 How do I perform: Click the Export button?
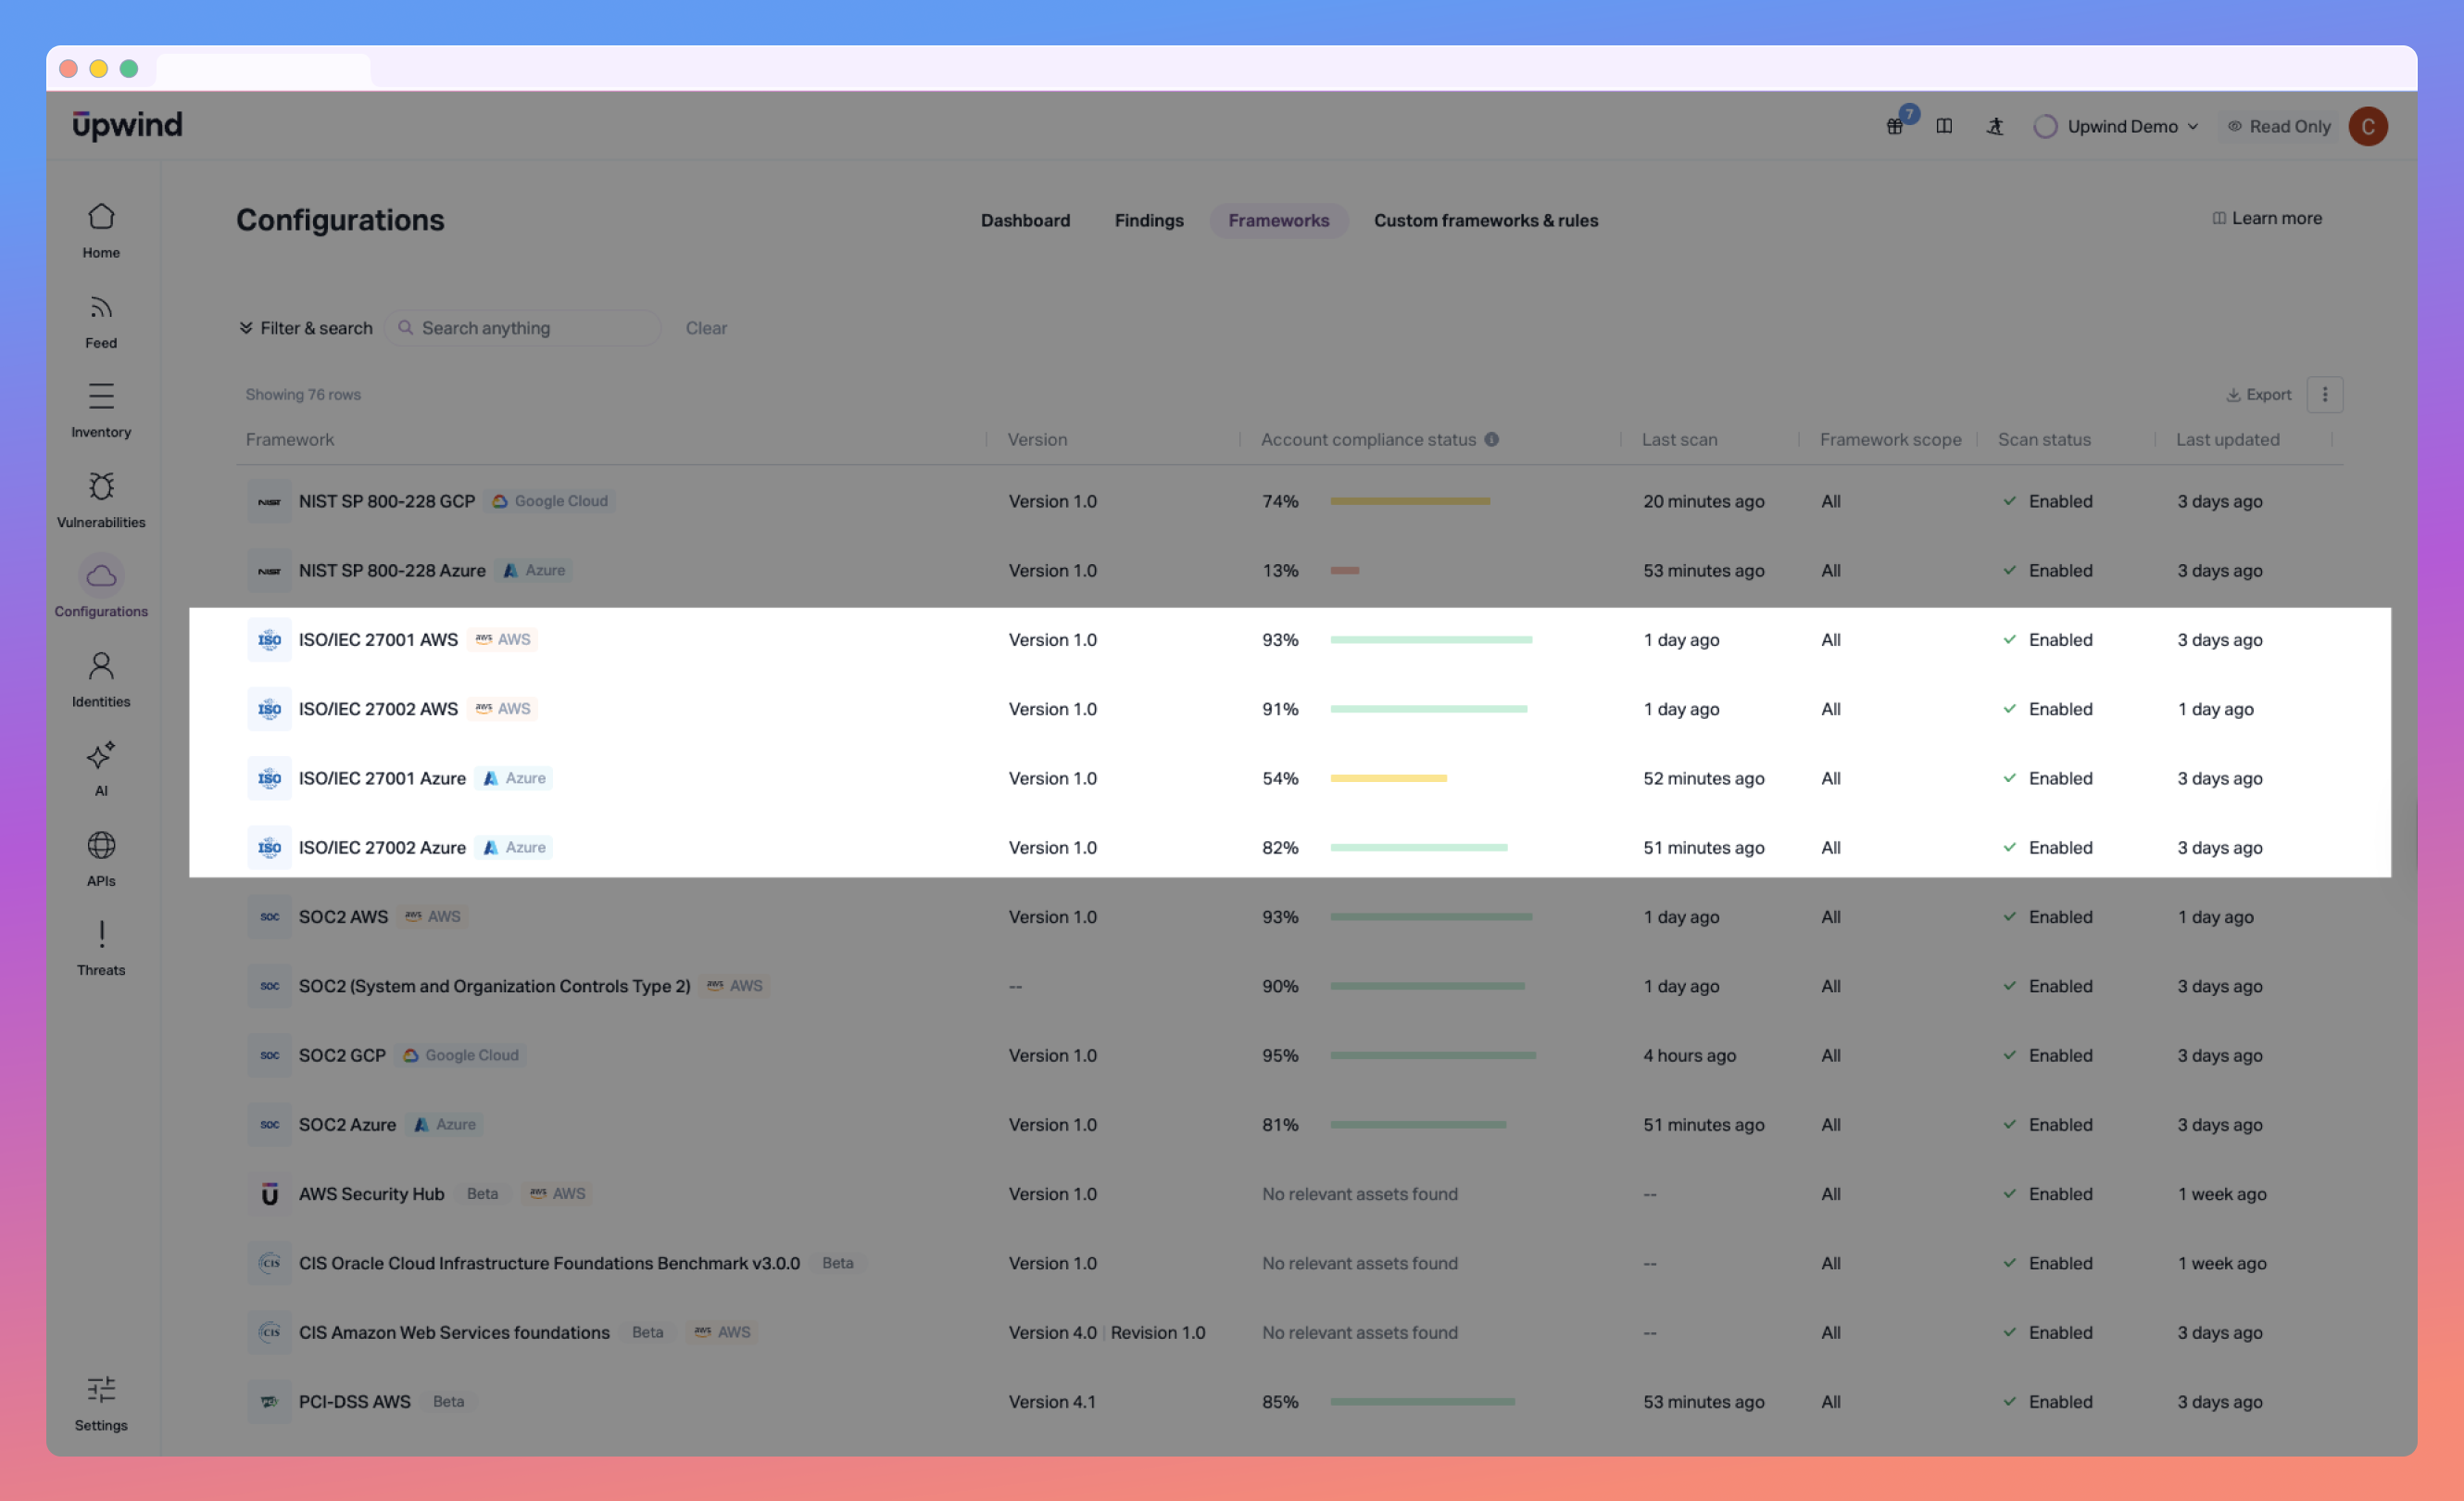click(2259, 395)
